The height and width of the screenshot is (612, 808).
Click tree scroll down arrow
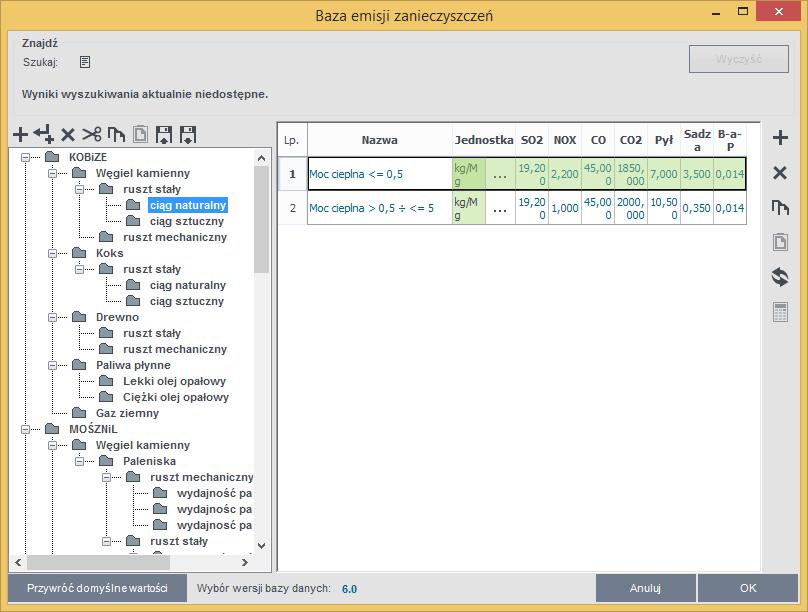pos(261,546)
